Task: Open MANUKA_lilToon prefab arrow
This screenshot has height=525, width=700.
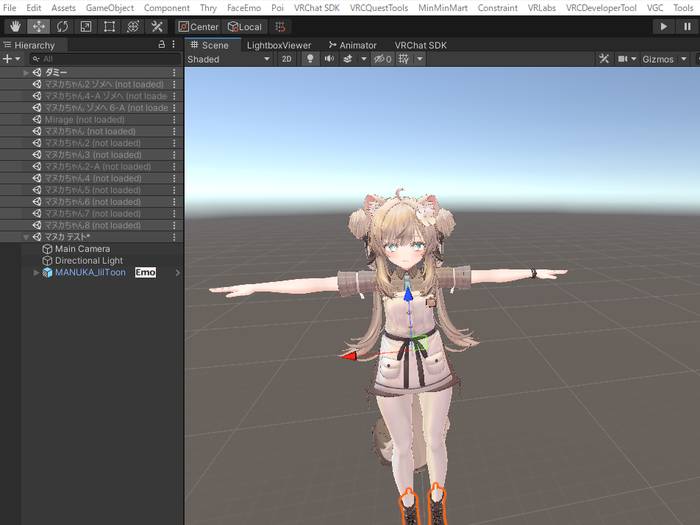Action: pyautogui.click(x=178, y=272)
